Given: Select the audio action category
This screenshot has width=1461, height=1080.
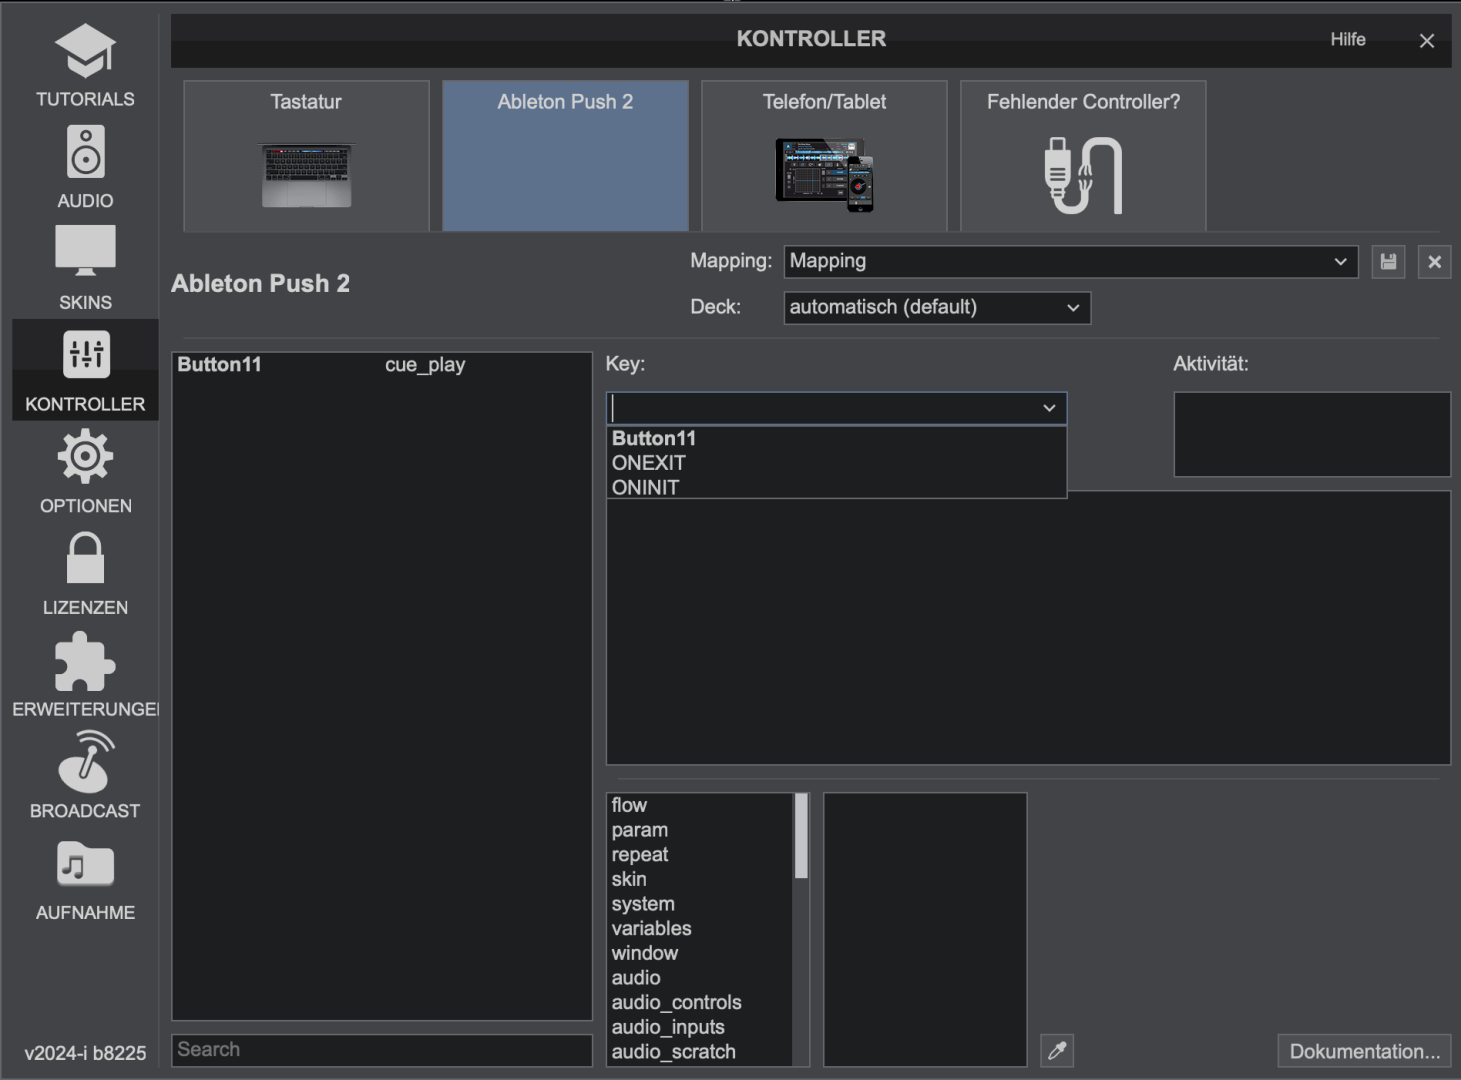Looking at the screenshot, I should point(700,978).
